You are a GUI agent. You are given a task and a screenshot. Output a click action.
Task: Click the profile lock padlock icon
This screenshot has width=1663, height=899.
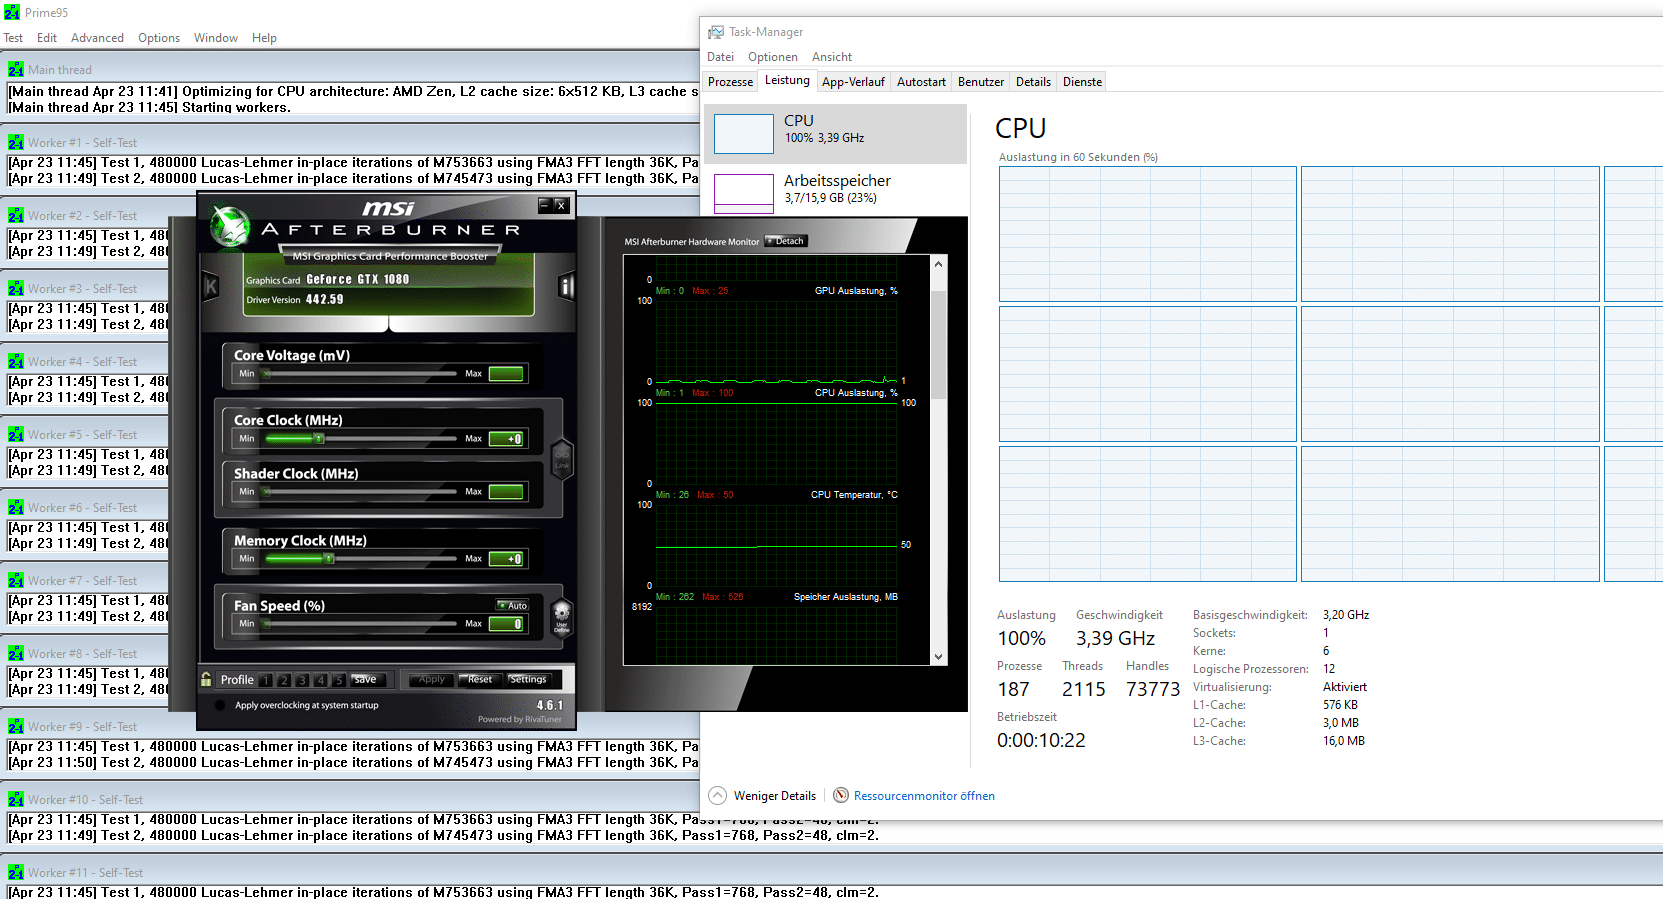[206, 679]
